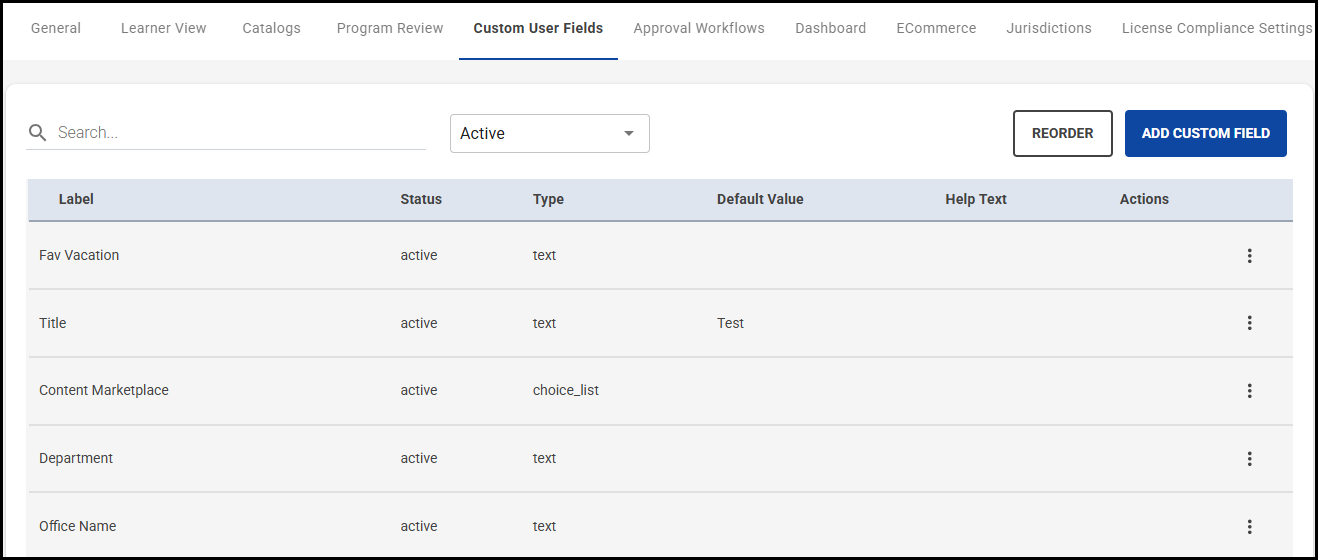The width and height of the screenshot is (1318, 560).
Task: Click the search magnifier icon
Action: (x=38, y=133)
